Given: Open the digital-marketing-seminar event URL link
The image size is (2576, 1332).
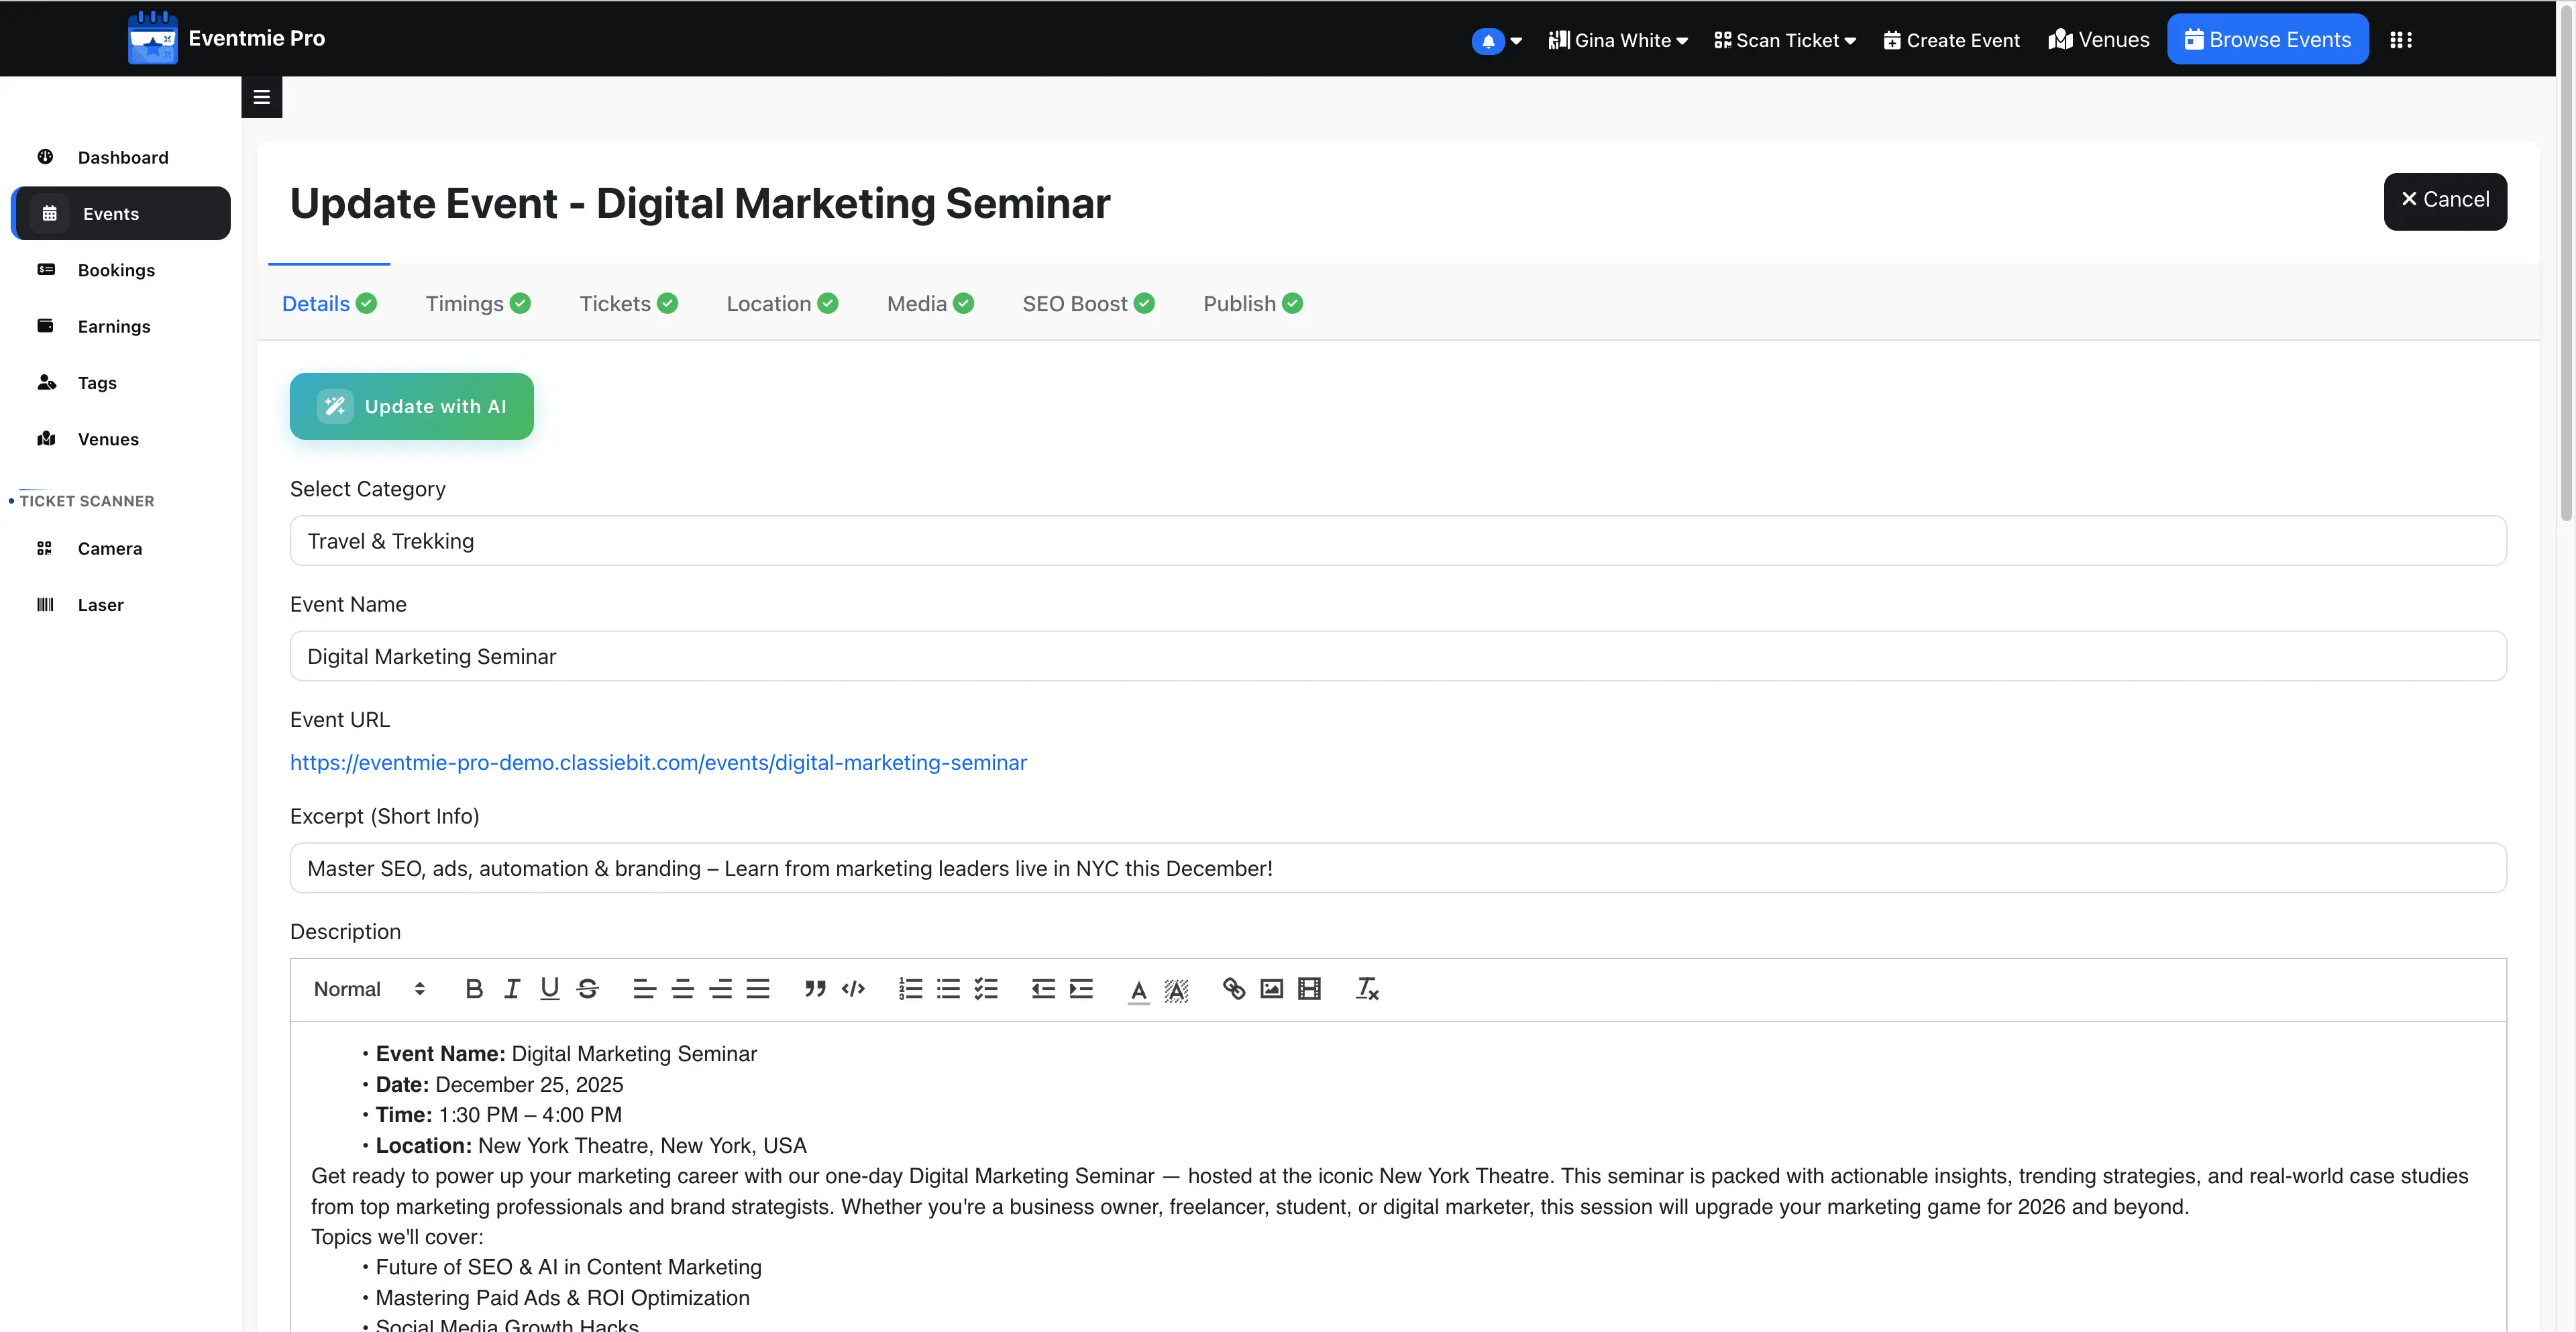Looking at the screenshot, I should pos(658,763).
